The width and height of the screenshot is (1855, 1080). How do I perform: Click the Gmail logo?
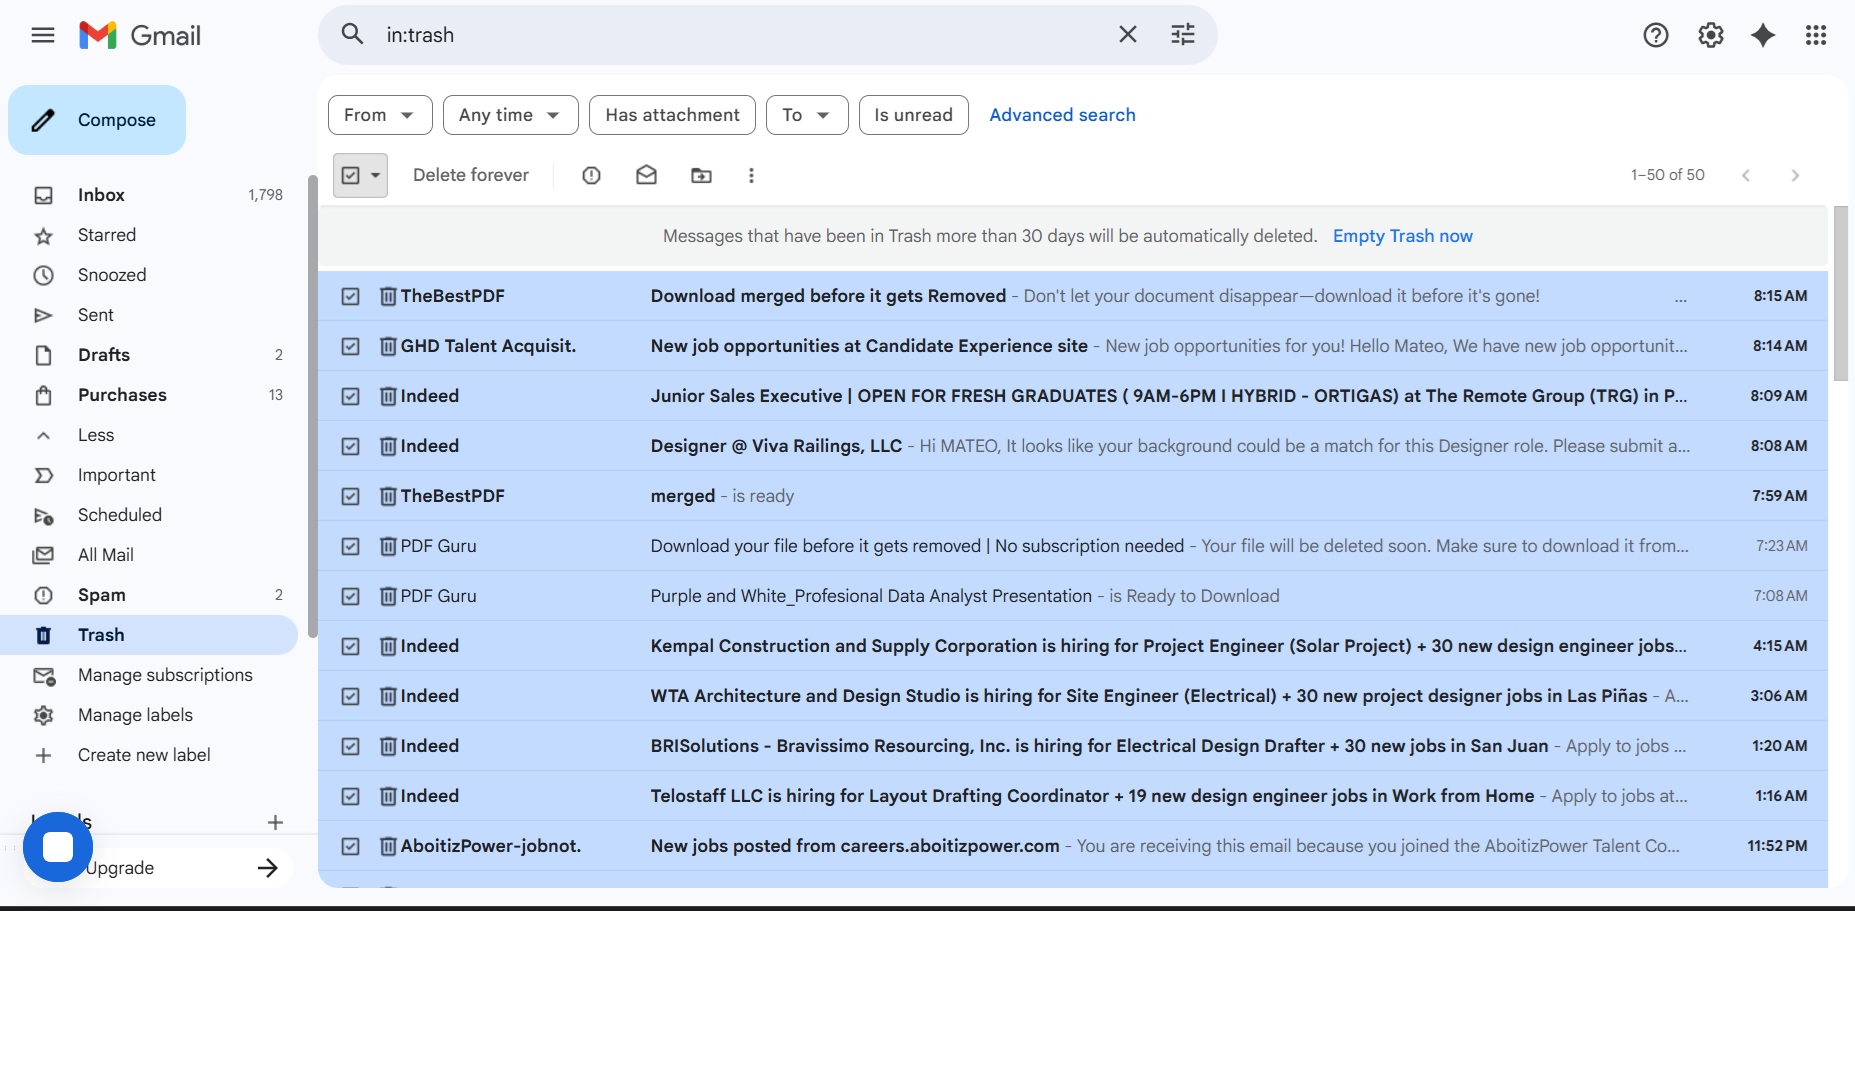tap(140, 36)
